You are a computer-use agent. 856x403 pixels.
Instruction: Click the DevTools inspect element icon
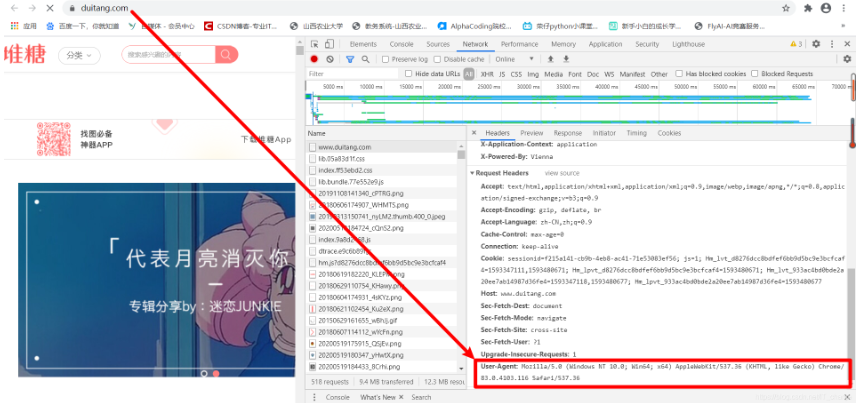[314, 44]
